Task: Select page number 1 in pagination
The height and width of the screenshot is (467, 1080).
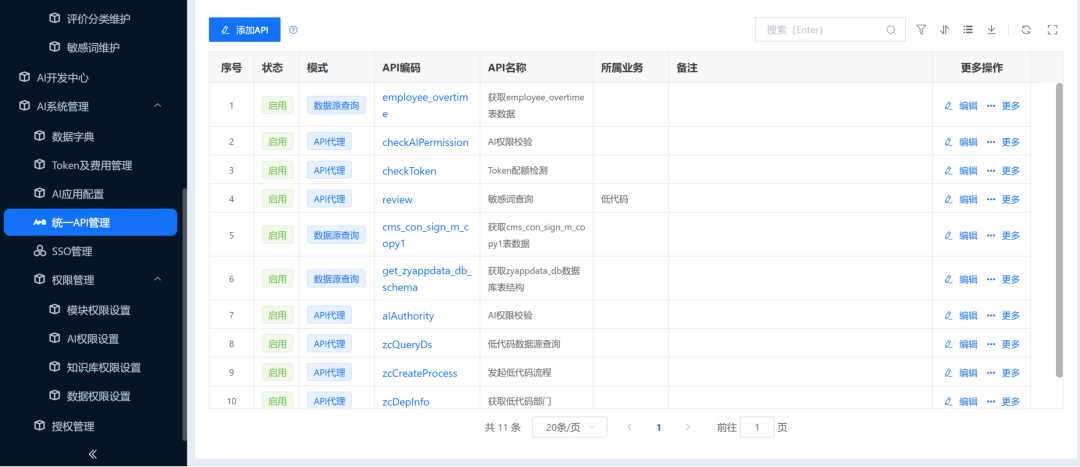Action: (x=658, y=427)
